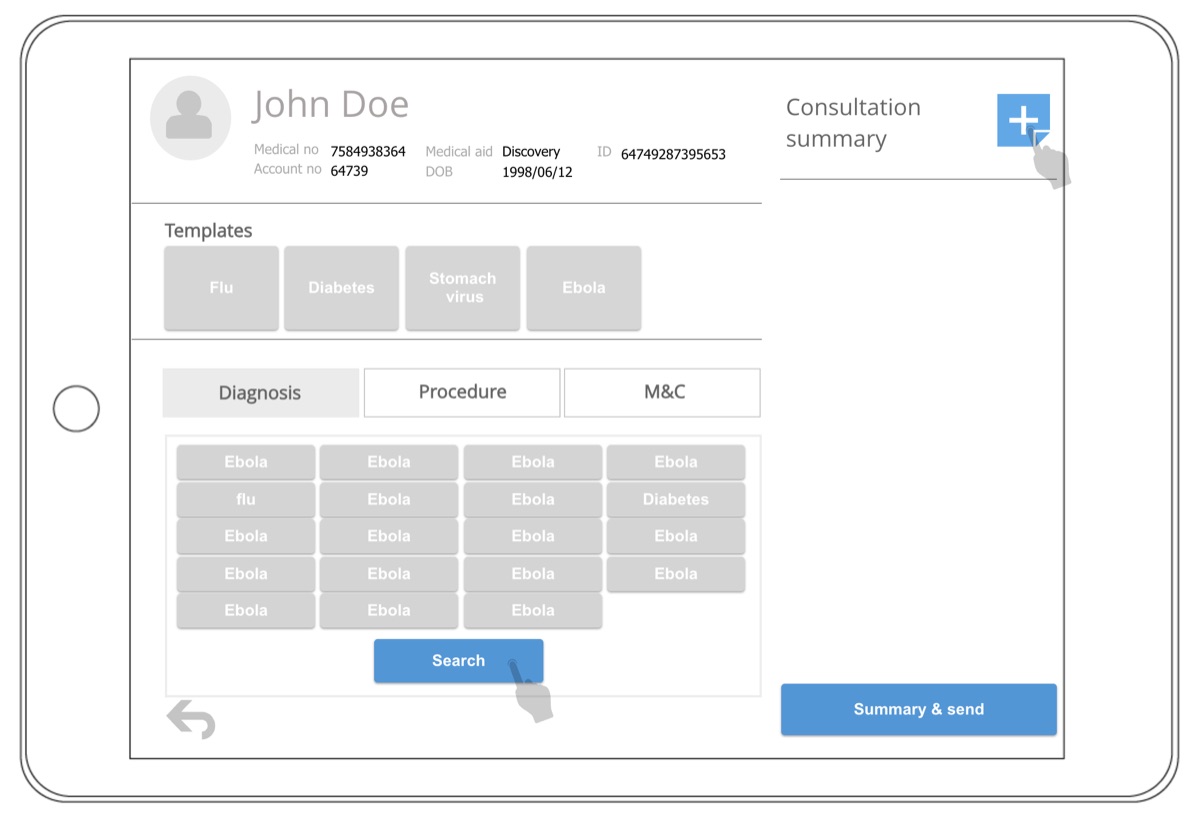
Task: Click the Templates section heading
Action: (x=208, y=231)
